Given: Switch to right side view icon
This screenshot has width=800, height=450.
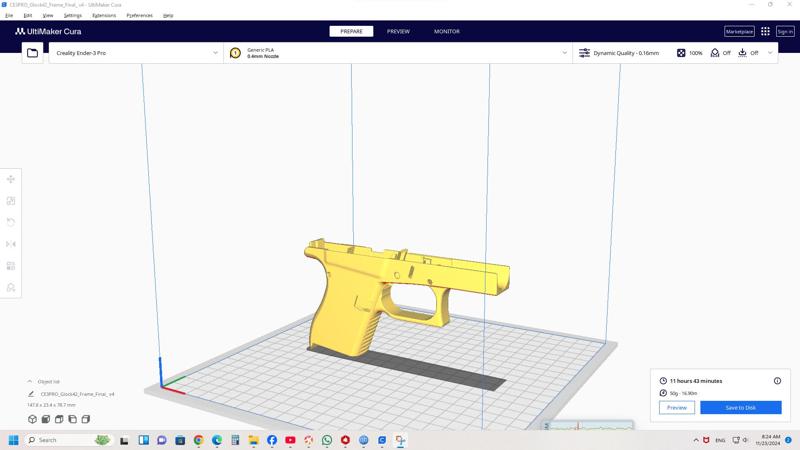Looking at the screenshot, I should [x=86, y=419].
